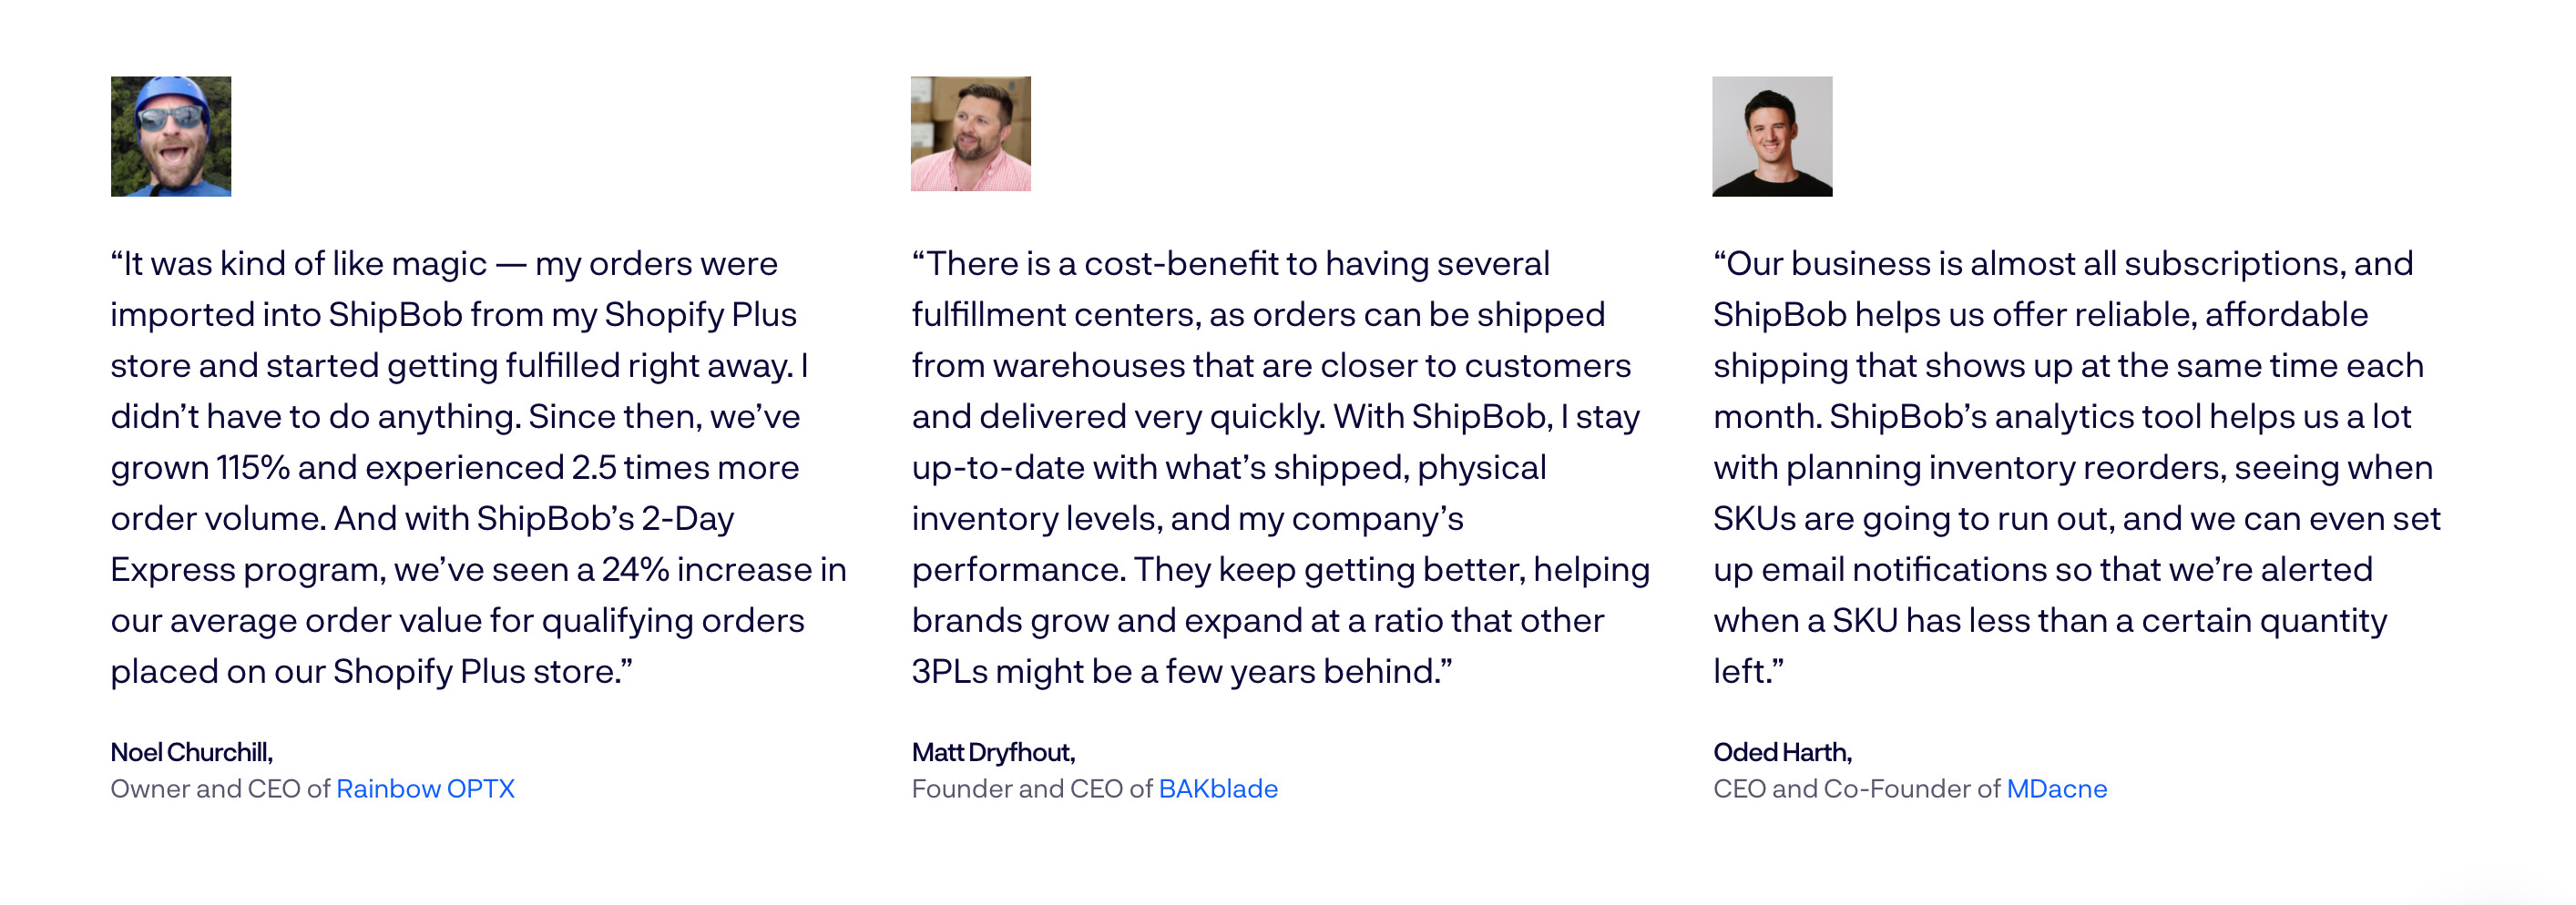Click the name Noel Churchill

pos(191,752)
